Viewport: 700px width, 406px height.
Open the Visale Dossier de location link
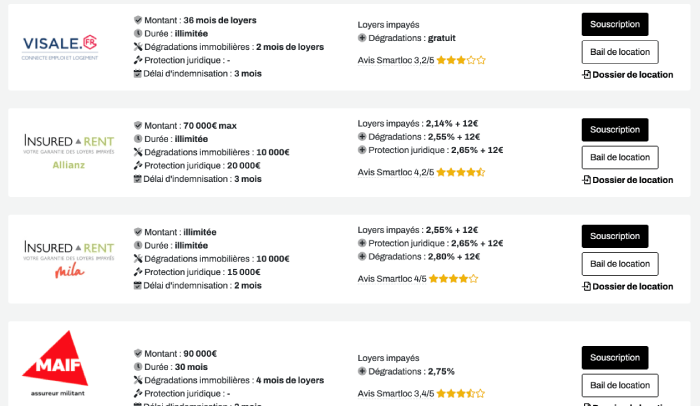tap(628, 75)
